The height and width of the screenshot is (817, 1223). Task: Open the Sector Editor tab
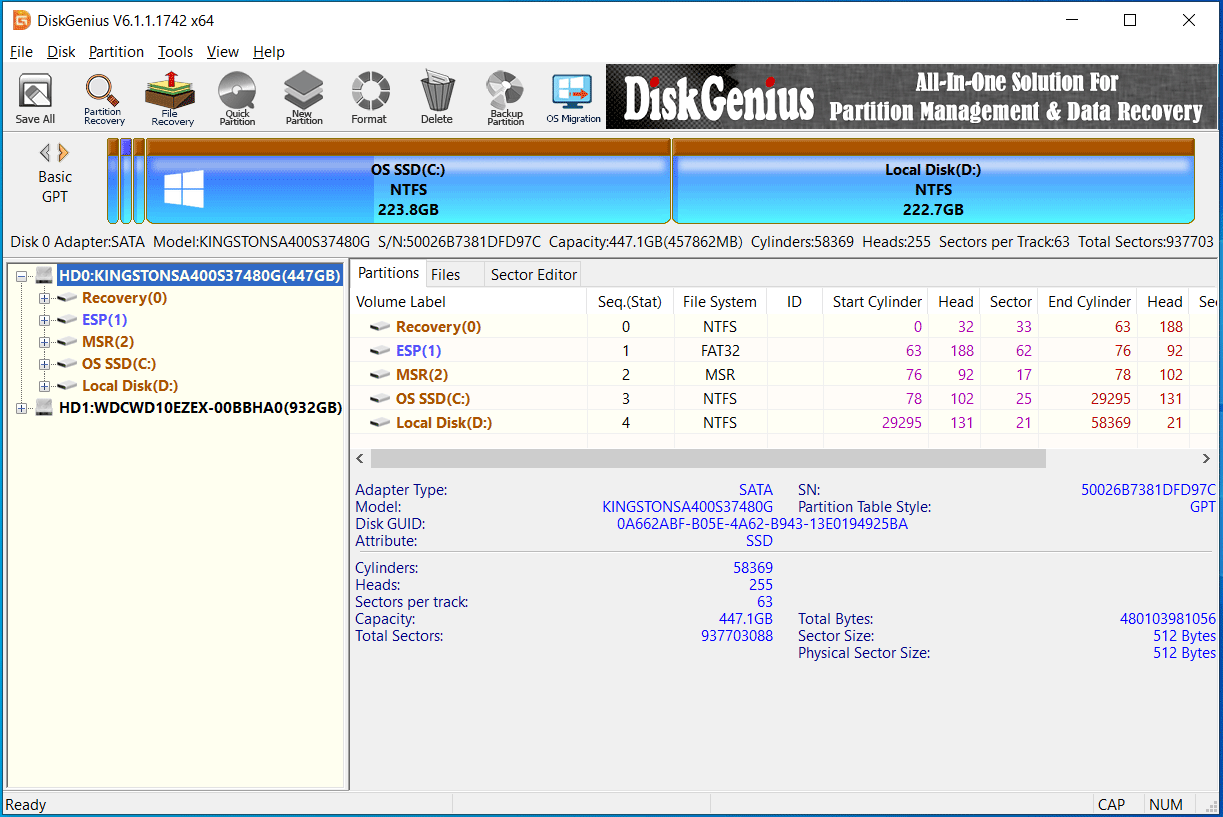[x=532, y=273]
